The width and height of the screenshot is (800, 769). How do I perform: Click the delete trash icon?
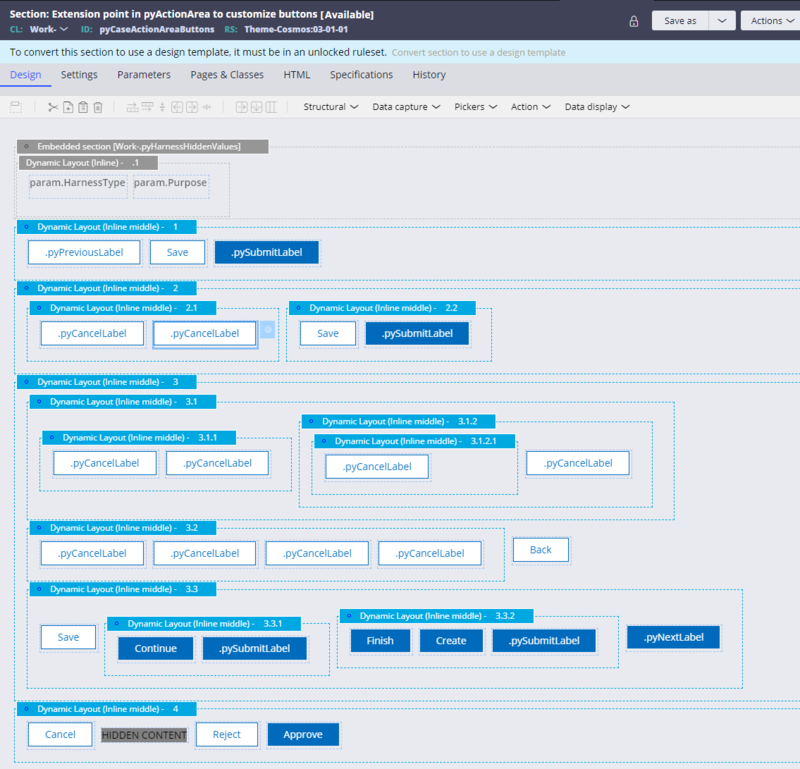click(x=98, y=107)
